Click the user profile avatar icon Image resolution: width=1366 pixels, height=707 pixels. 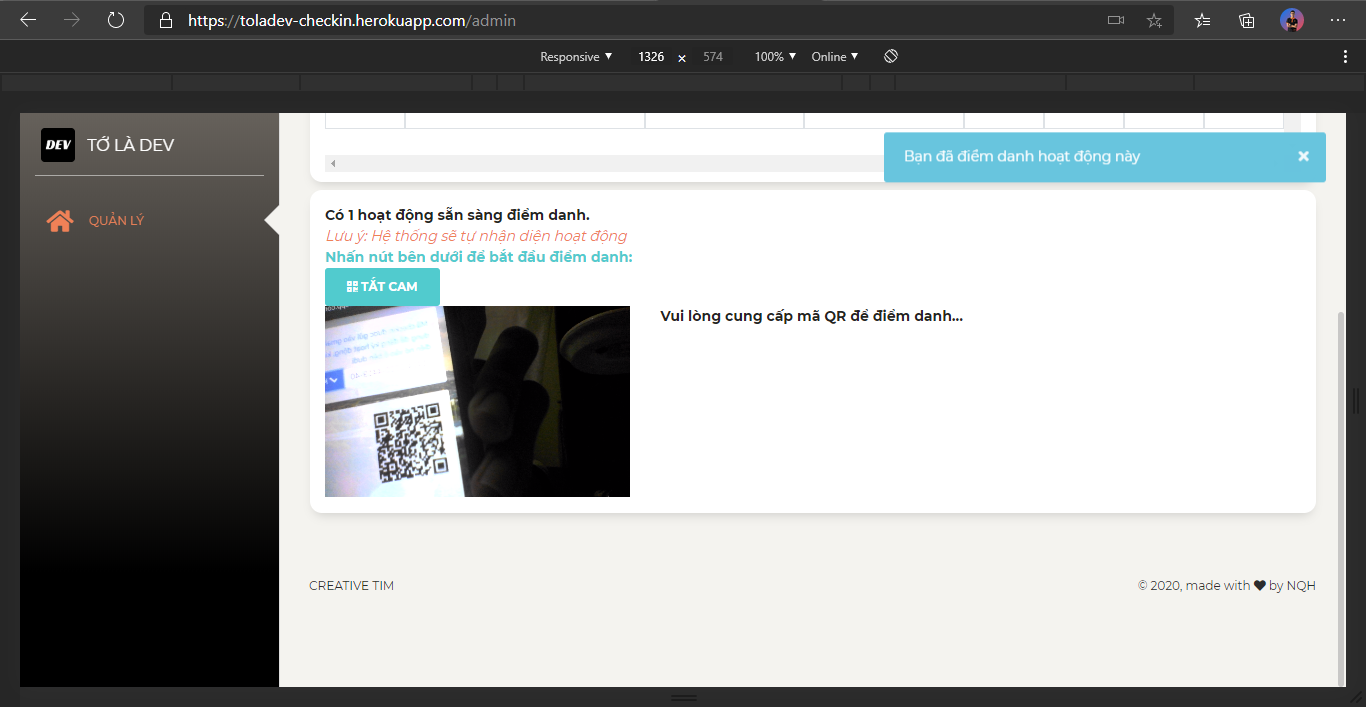coord(1292,20)
